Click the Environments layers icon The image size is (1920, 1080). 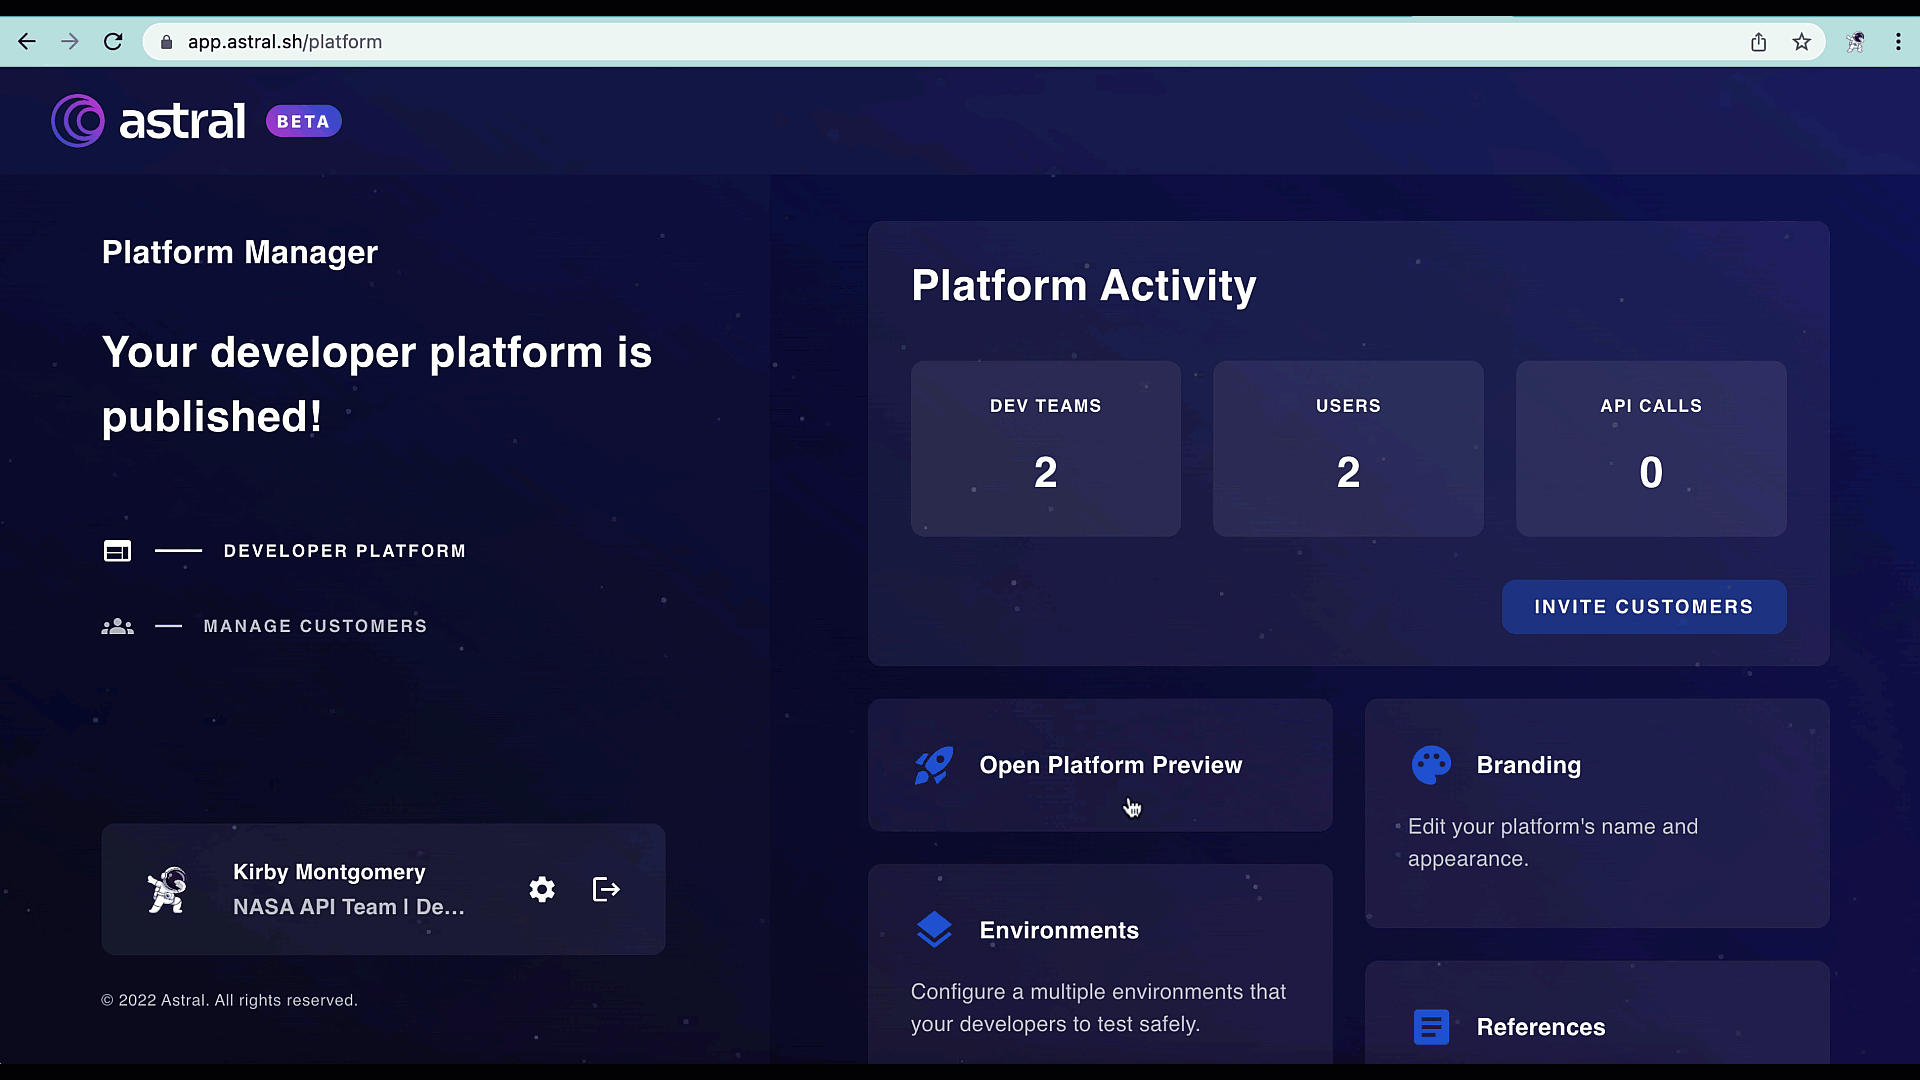(x=934, y=930)
